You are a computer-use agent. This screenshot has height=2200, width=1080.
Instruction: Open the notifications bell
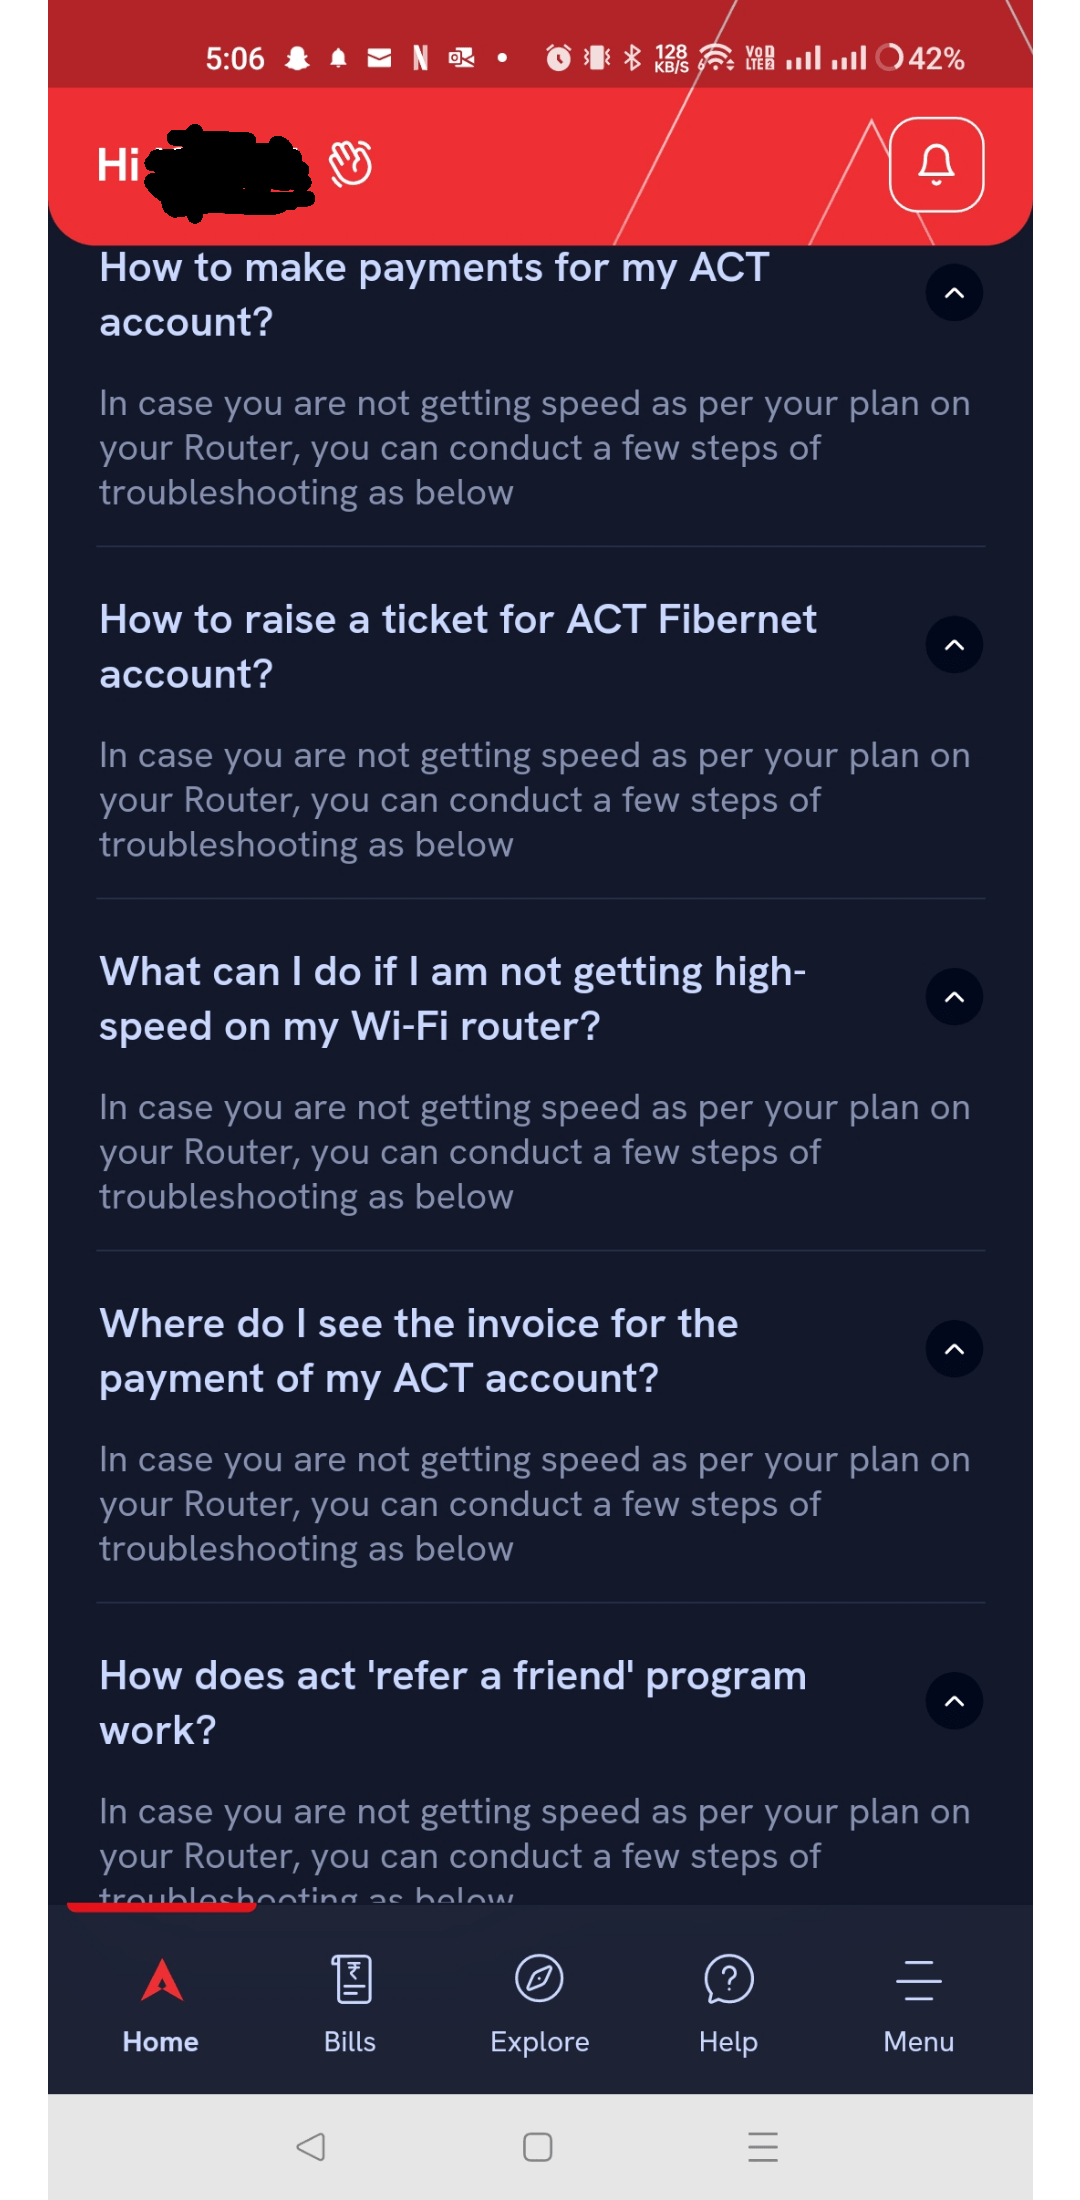pyautogui.click(x=936, y=165)
